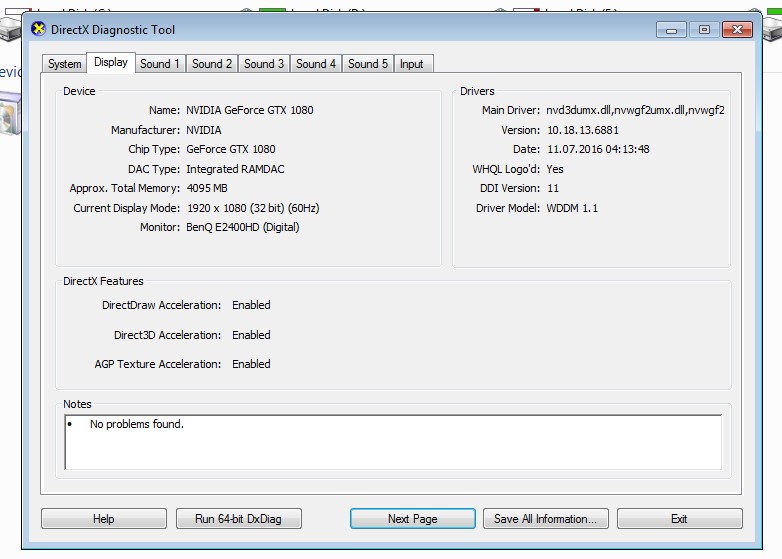Viewport: 782px width, 559px height.
Task: Select the Display tab
Action: click(111, 62)
